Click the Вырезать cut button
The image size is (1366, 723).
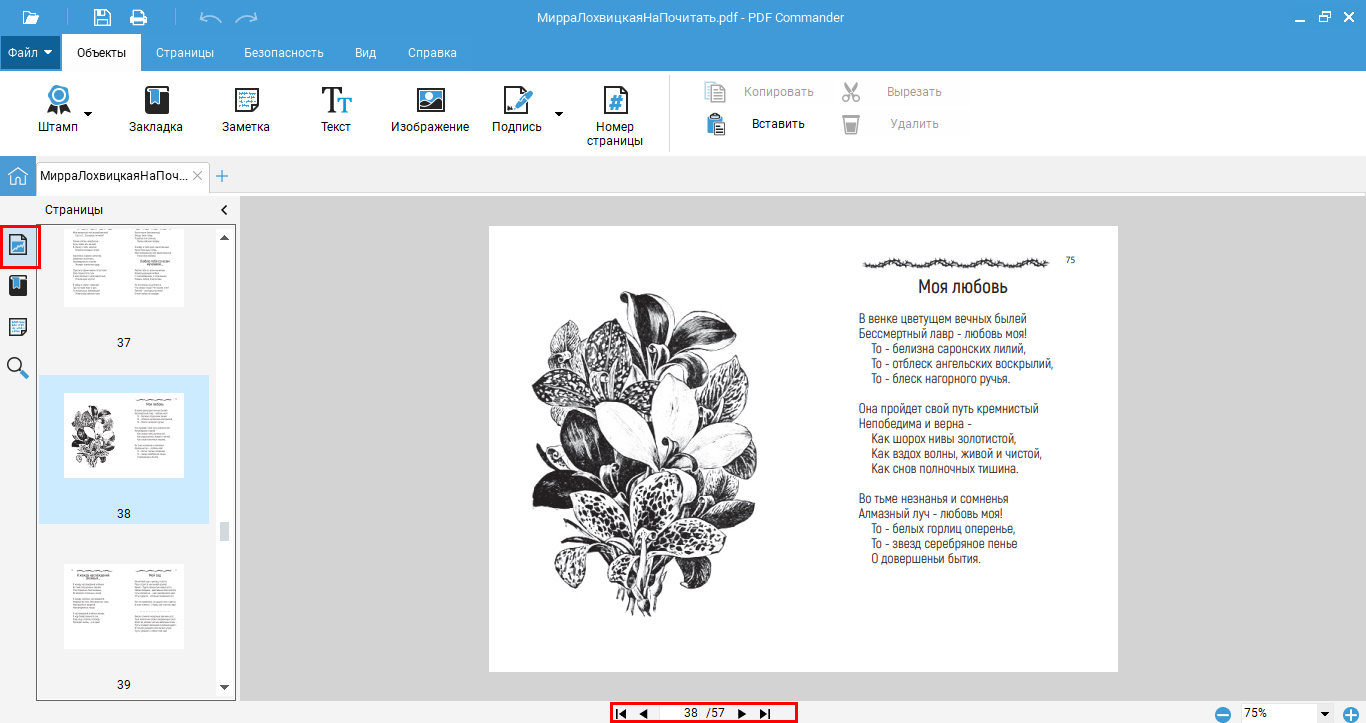point(891,92)
